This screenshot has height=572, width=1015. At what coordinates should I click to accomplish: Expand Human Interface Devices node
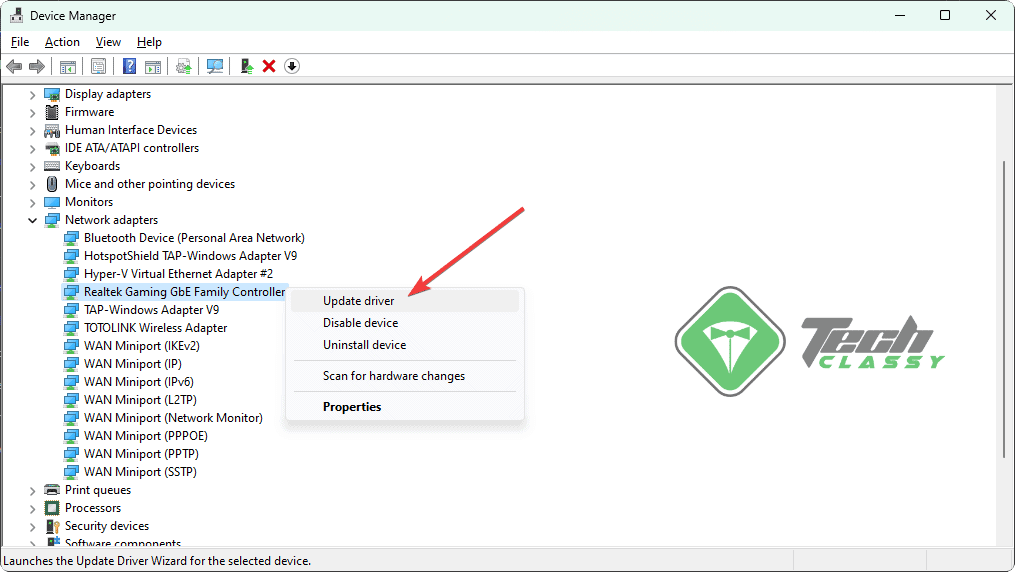(x=32, y=131)
